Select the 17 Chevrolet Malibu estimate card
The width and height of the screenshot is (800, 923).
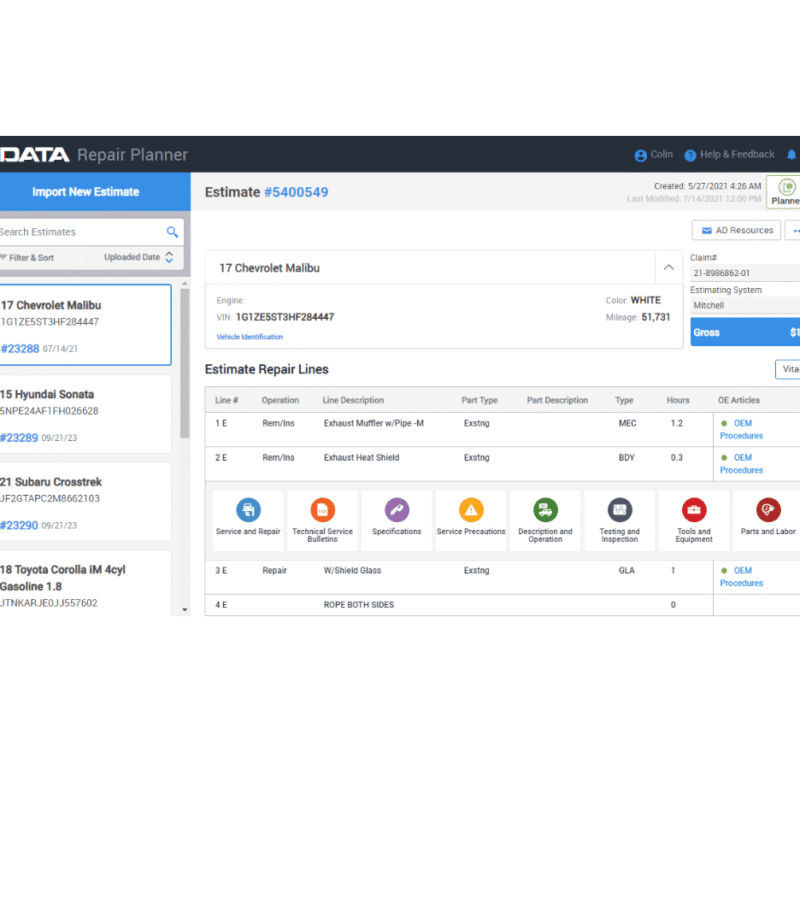[x=85, y=325]
